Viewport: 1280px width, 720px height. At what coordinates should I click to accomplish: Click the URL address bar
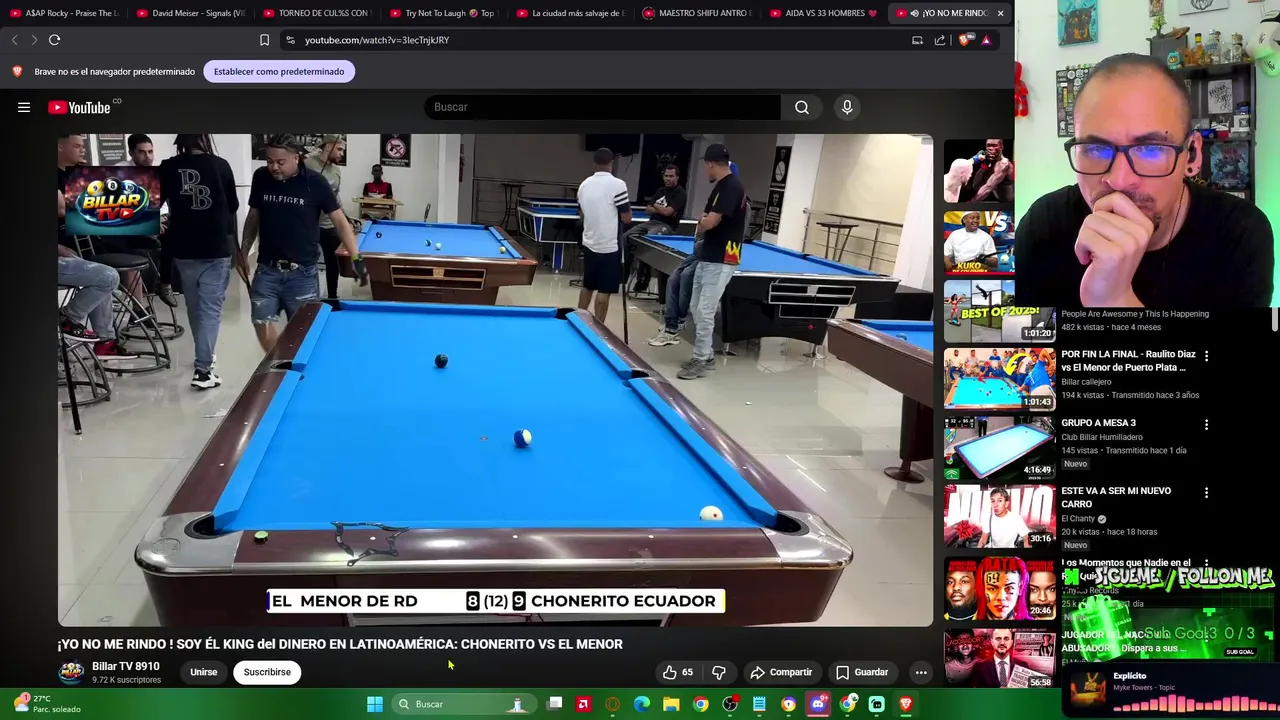pyautogui.click(x=590, y=40)
